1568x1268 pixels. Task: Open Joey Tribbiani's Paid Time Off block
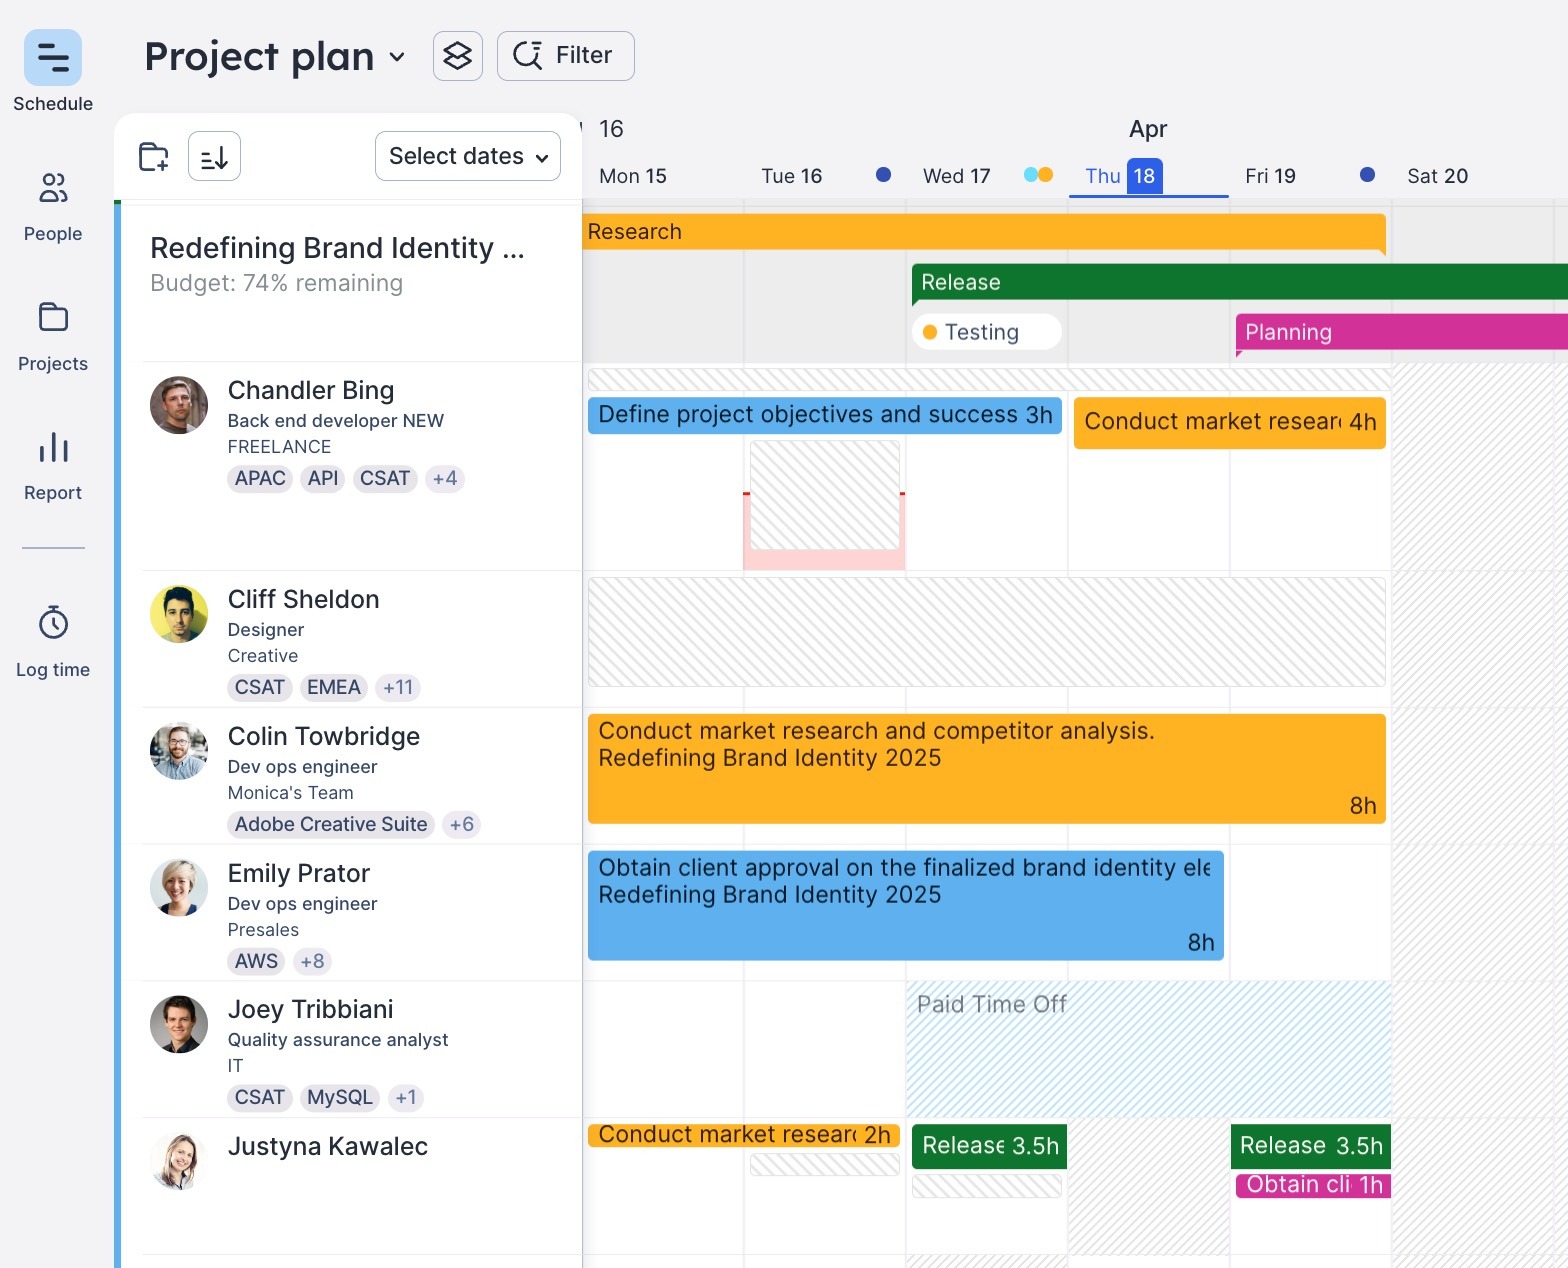click(x=1147, y=1048)
